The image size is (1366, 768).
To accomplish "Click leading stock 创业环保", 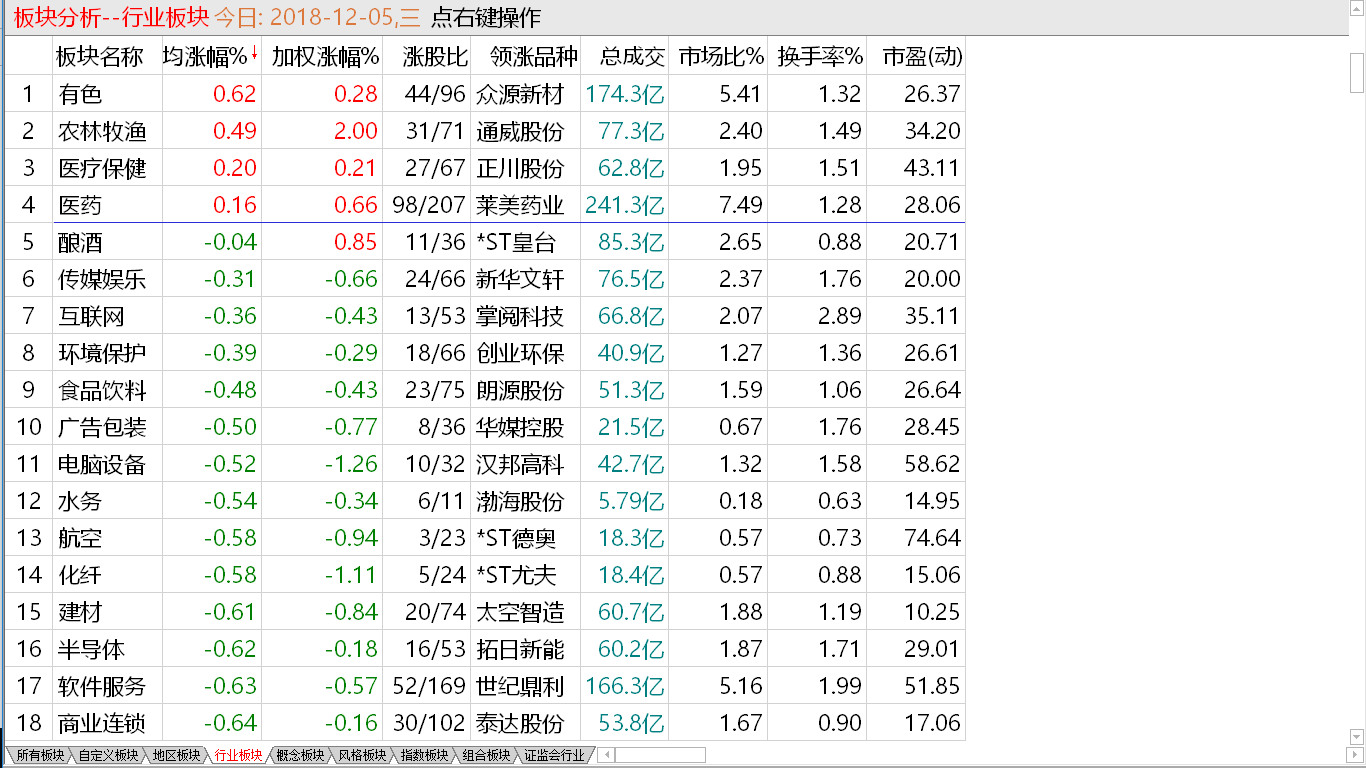I will pyautogui.click(x=520, y=353).
